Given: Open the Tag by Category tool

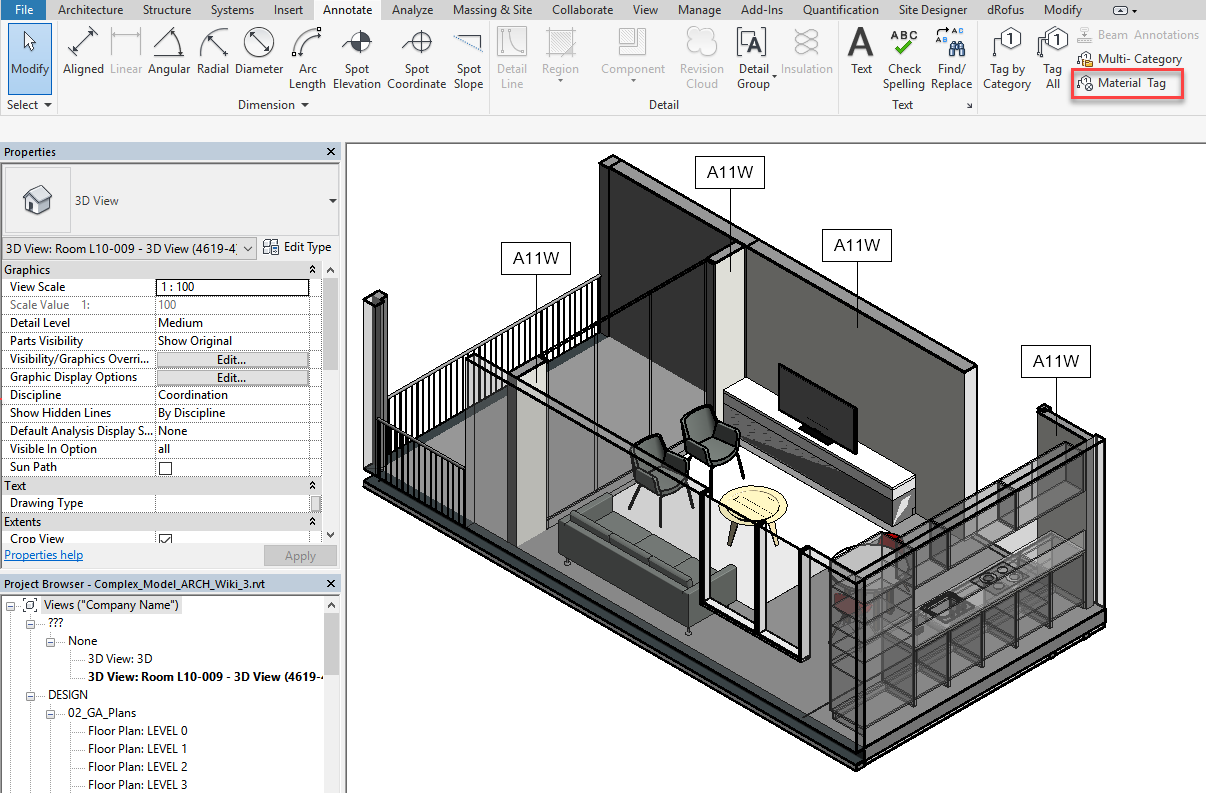Looking at the screenshot, I should (1007, 59).
